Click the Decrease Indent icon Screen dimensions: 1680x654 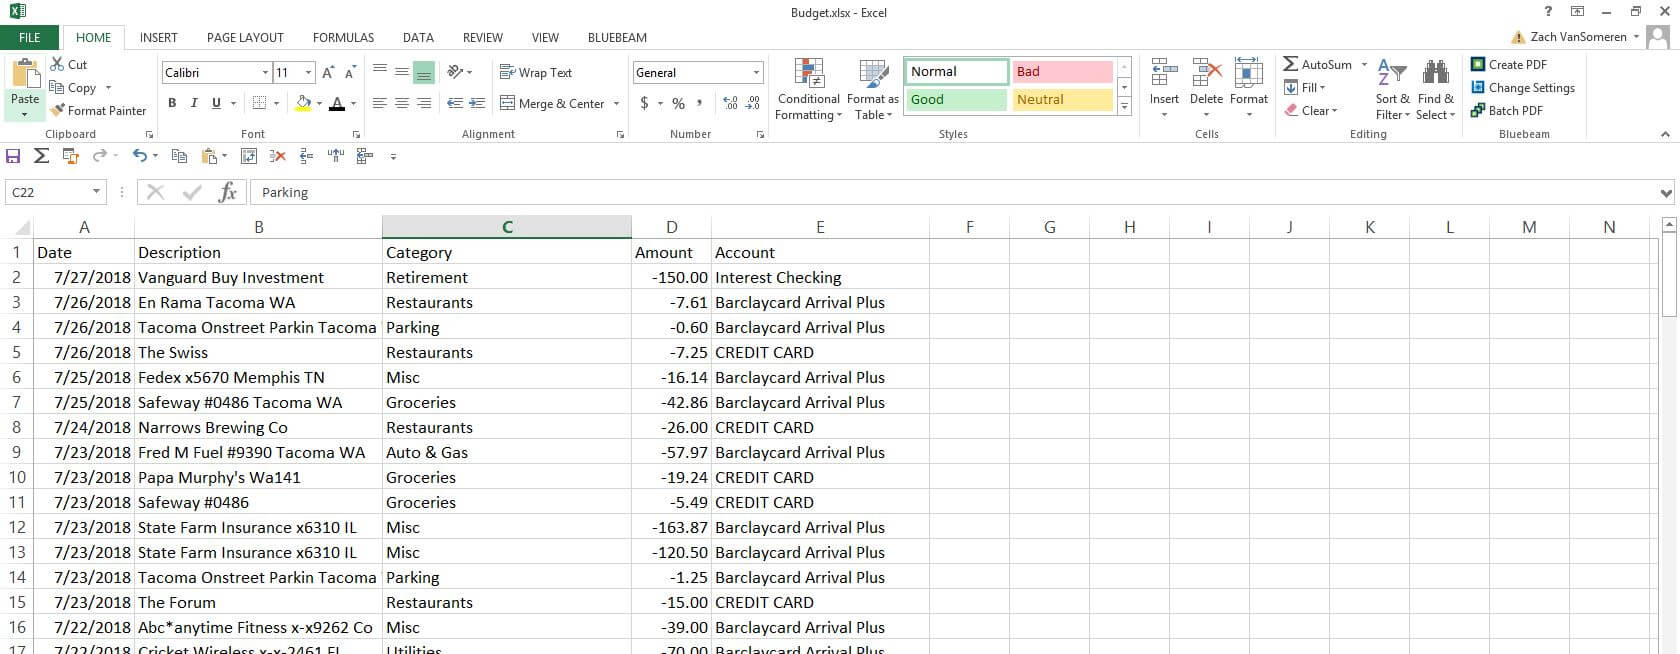[x=455, y=103]
